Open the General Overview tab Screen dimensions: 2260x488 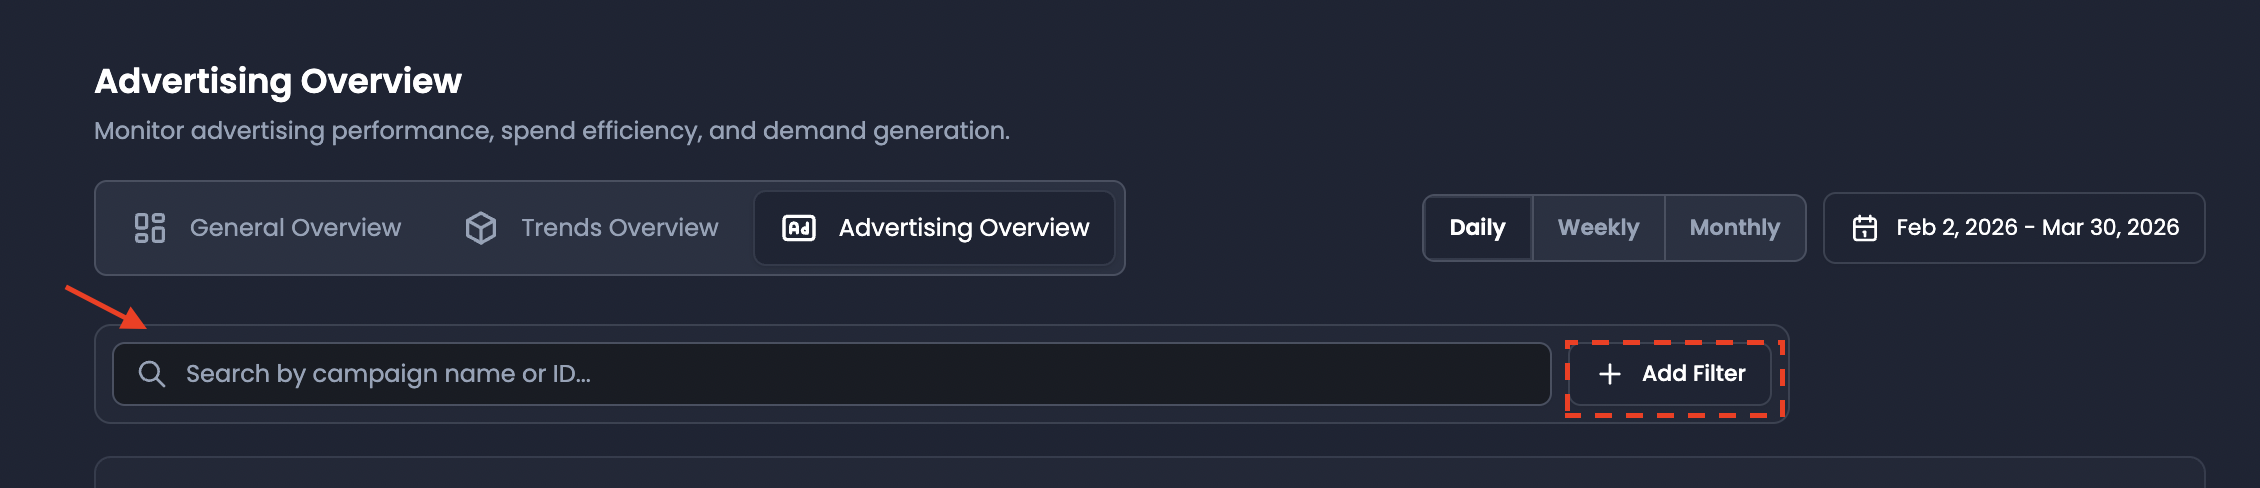click(268, 228)
